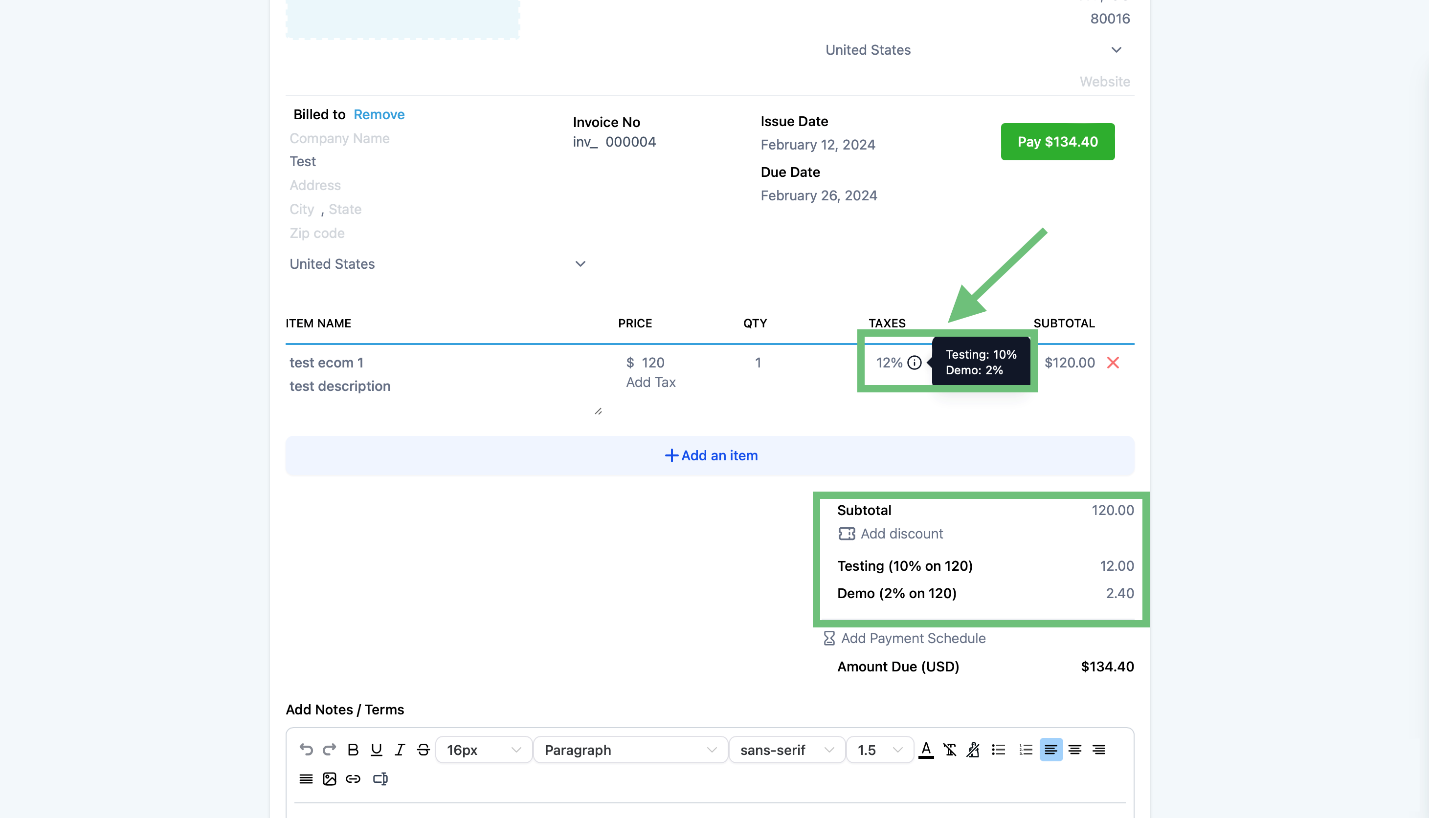This screenshot has width=1429, height=818.
Task: Change the Issue Date February 12, 2024
Action: [x=818, y=145]
